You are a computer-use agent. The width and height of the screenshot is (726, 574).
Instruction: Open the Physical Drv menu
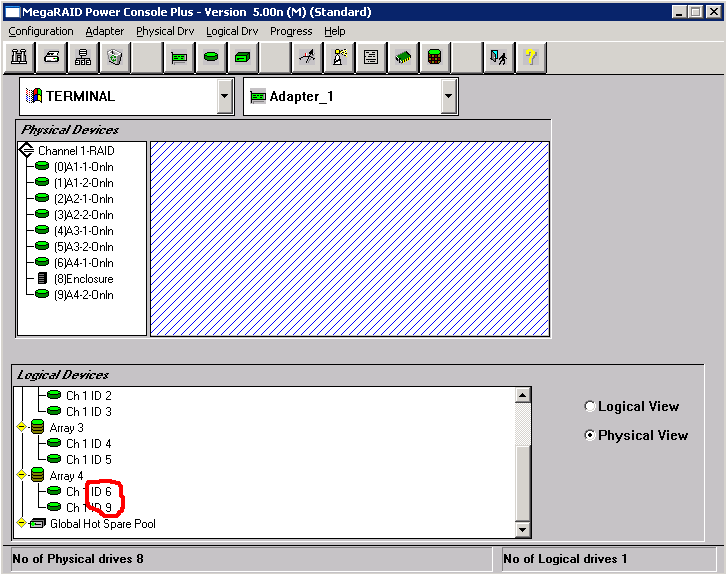click(x=165, y=31)
